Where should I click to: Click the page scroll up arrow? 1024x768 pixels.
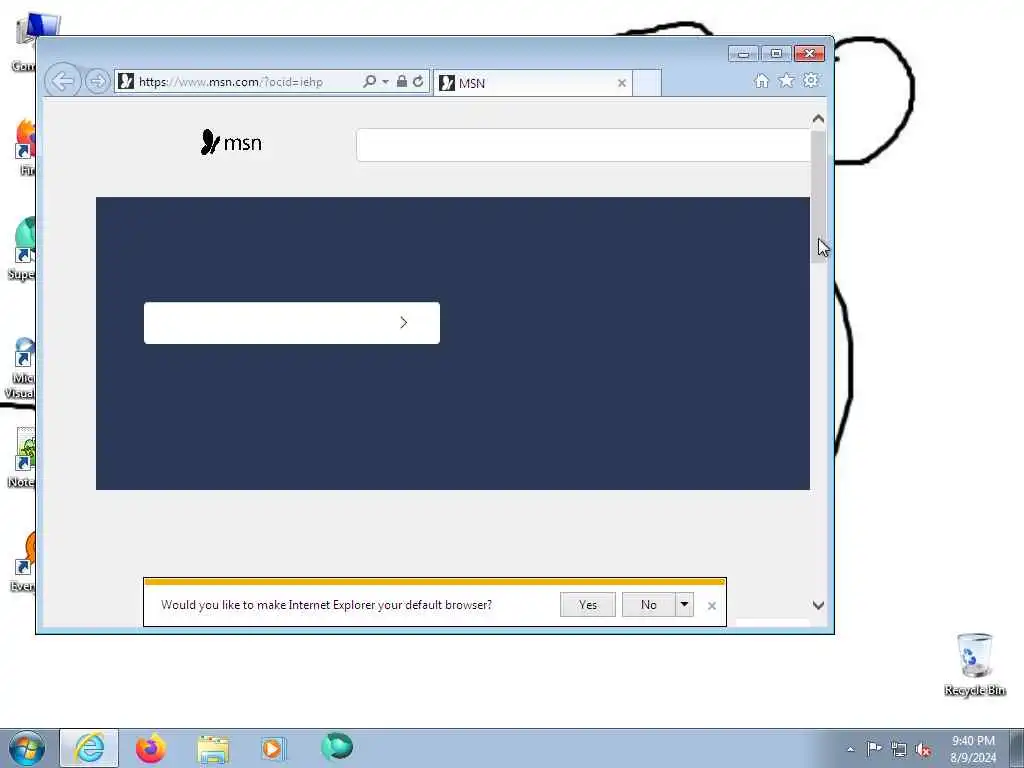[x=818, y=119]
